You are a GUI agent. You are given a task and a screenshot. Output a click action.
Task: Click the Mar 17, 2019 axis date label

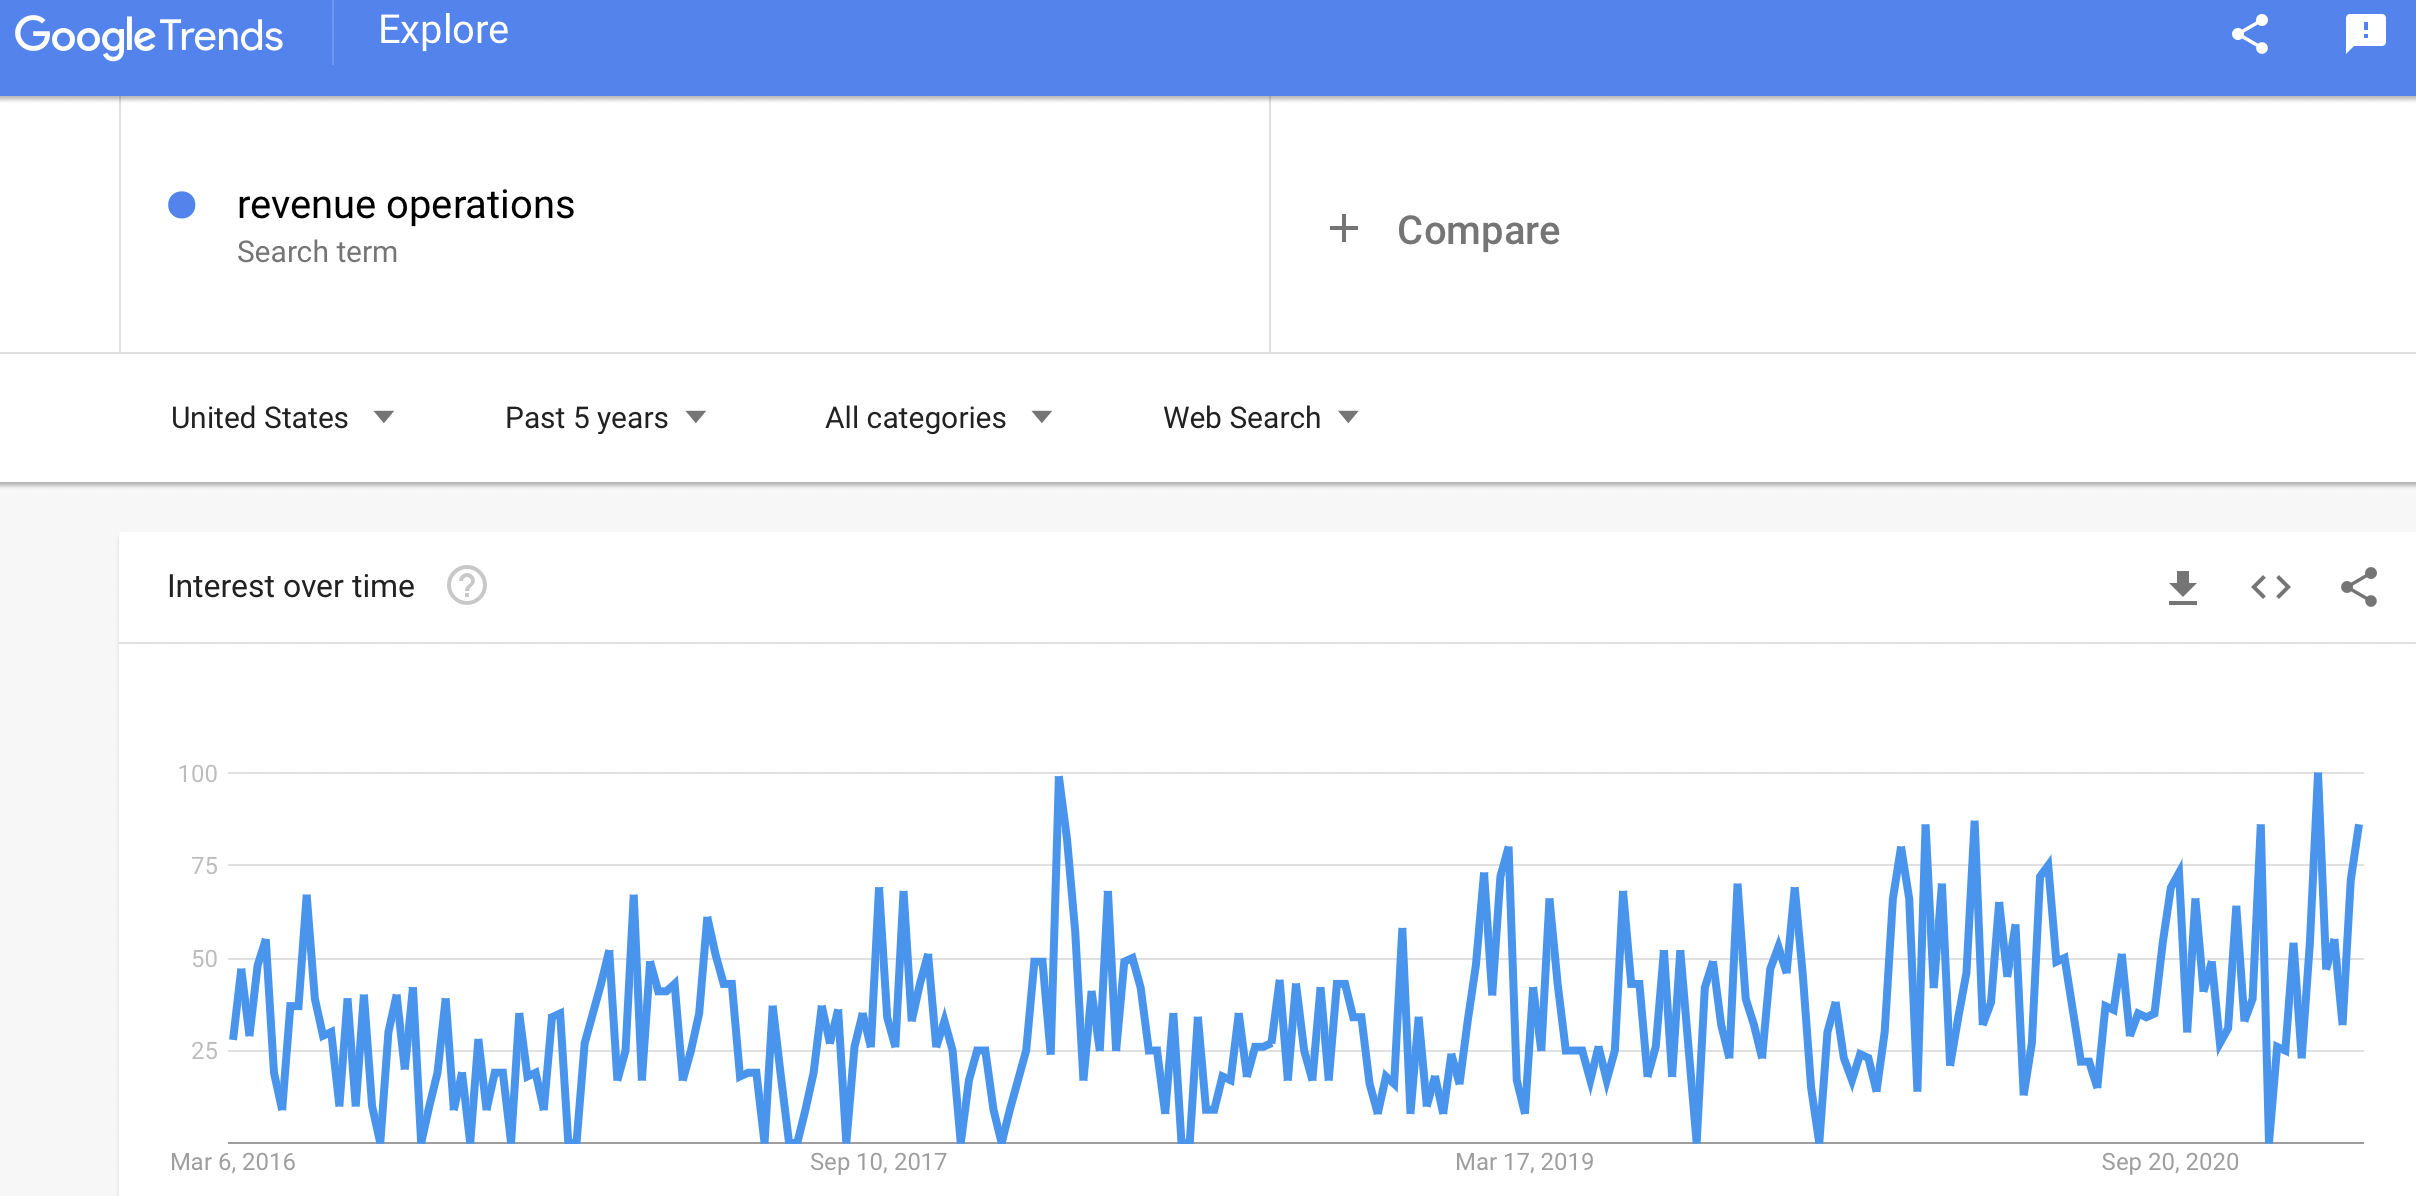coord(1524,1162)
